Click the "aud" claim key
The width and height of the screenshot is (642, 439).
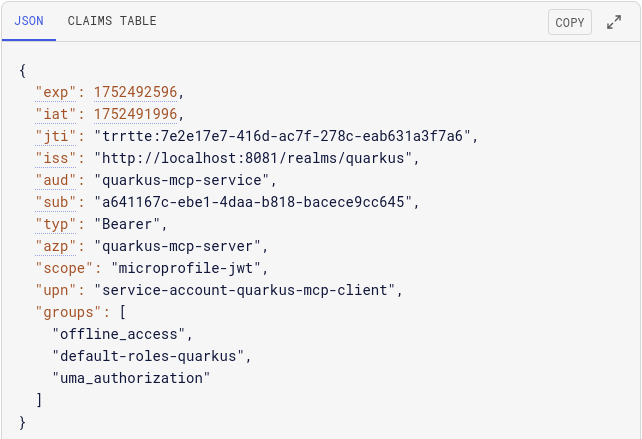coord(56,180)
